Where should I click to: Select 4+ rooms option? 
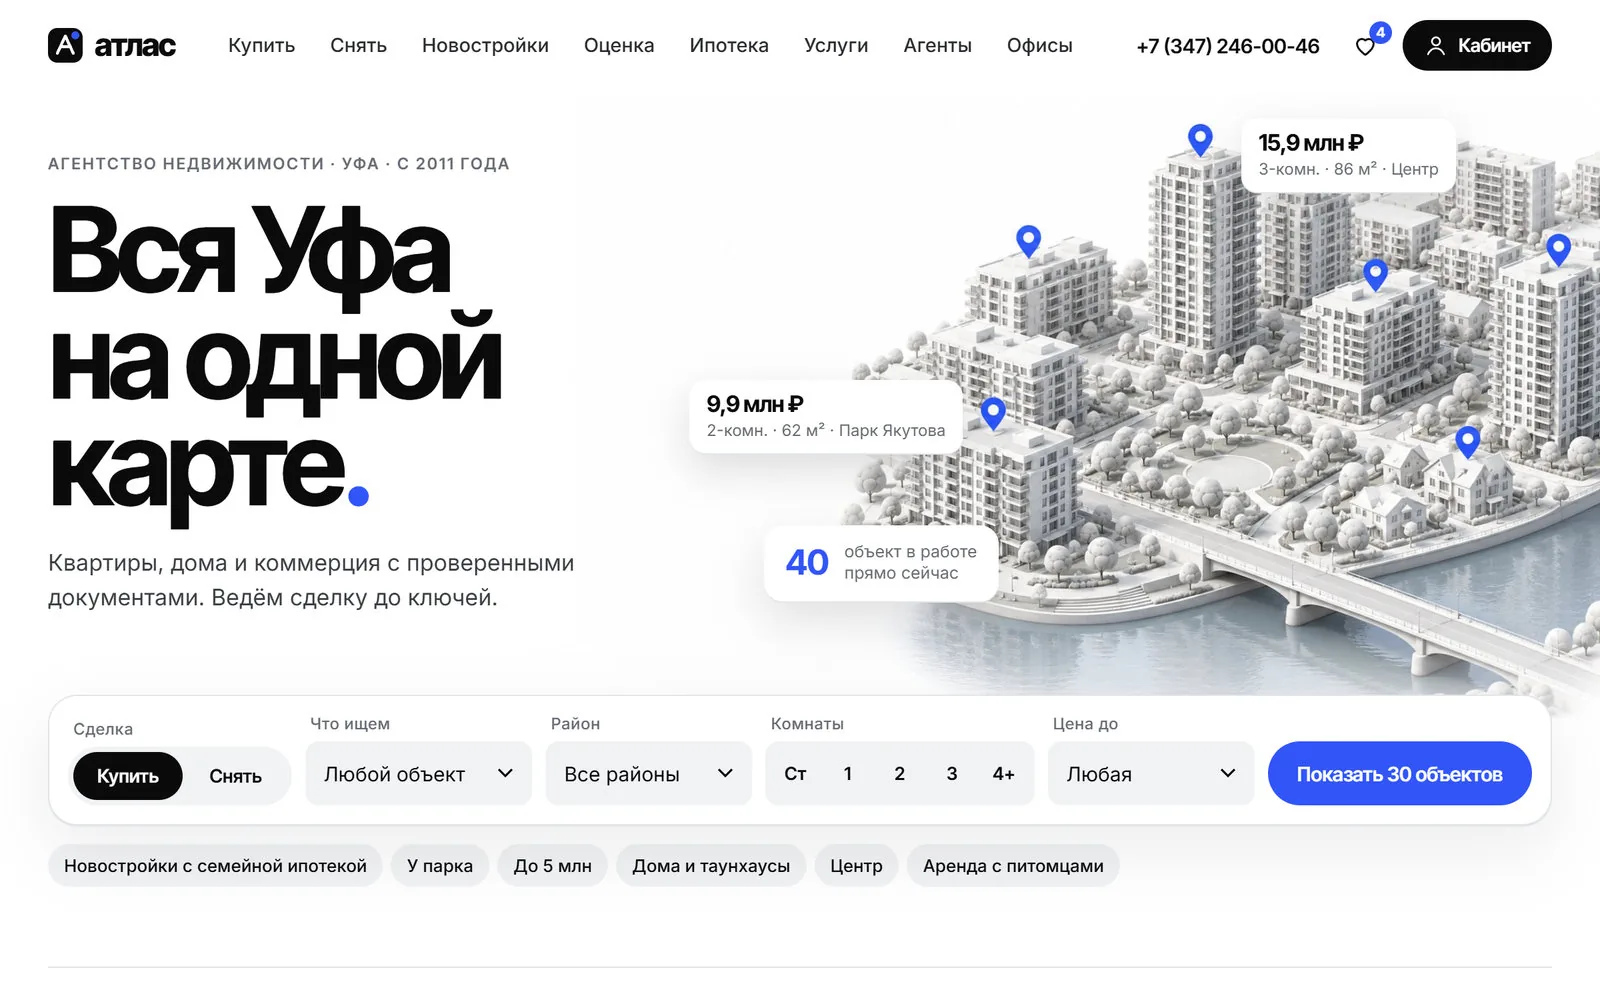(1004, 774)
